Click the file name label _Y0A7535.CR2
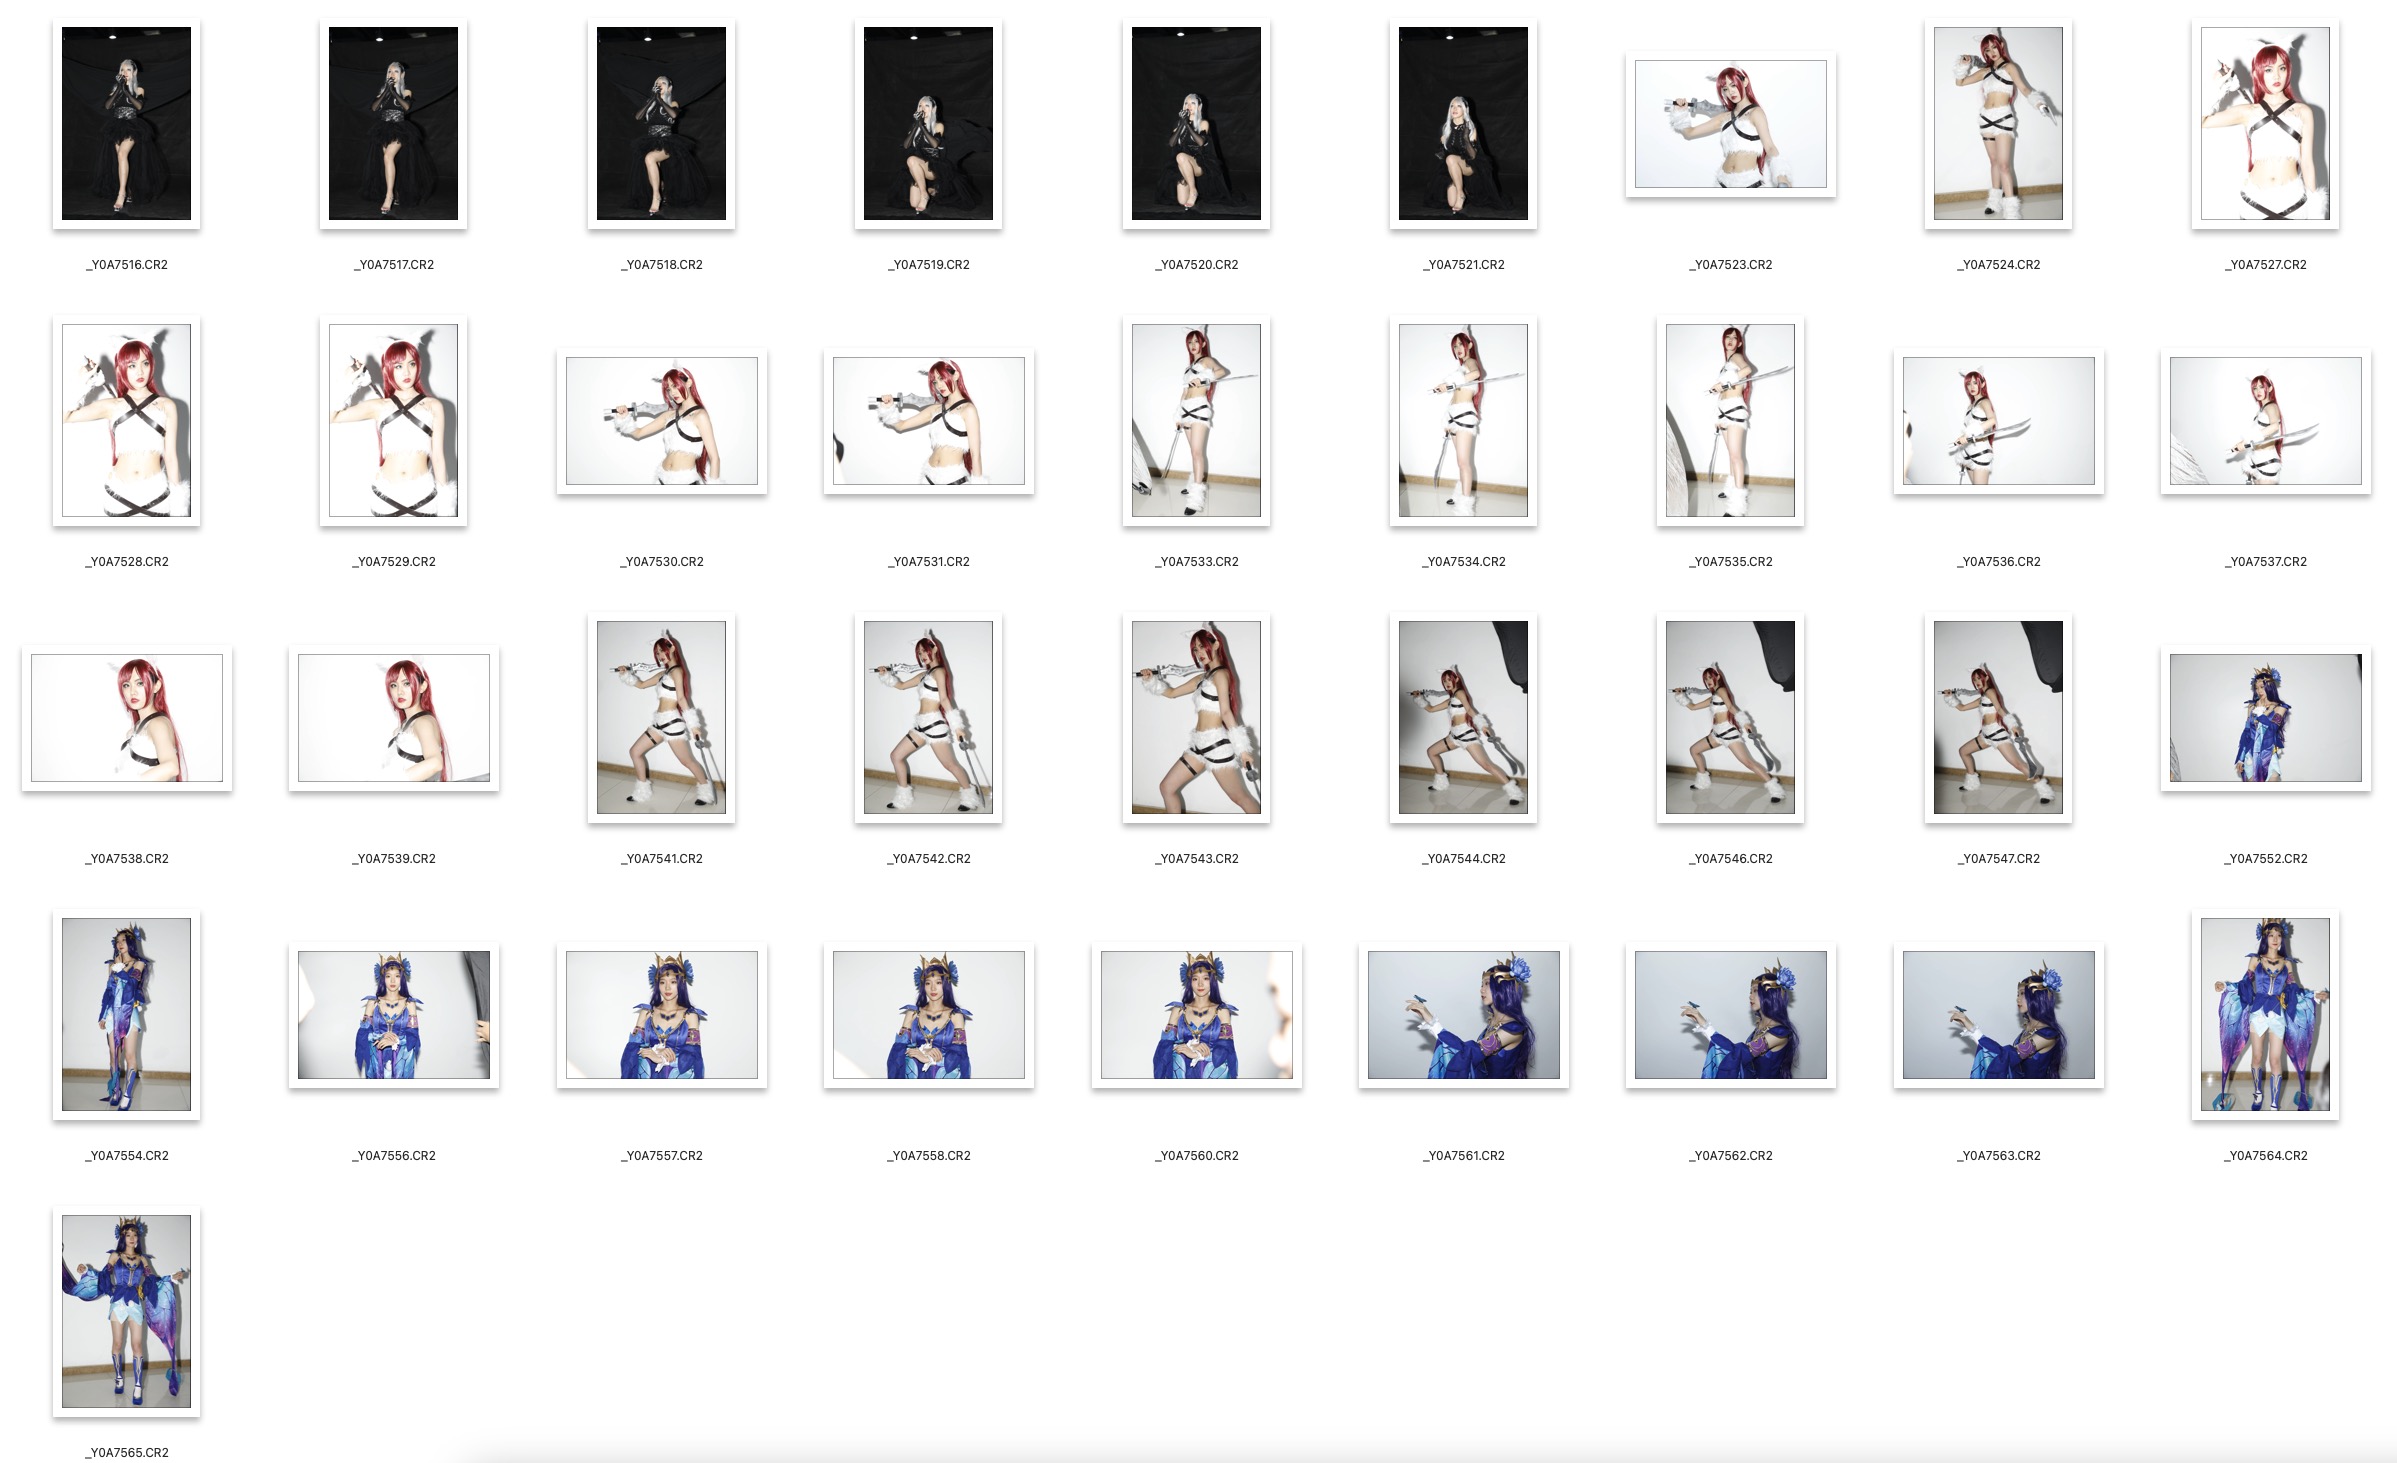The height and width of the screenshot is (1463, 2397). (1730, 562)
